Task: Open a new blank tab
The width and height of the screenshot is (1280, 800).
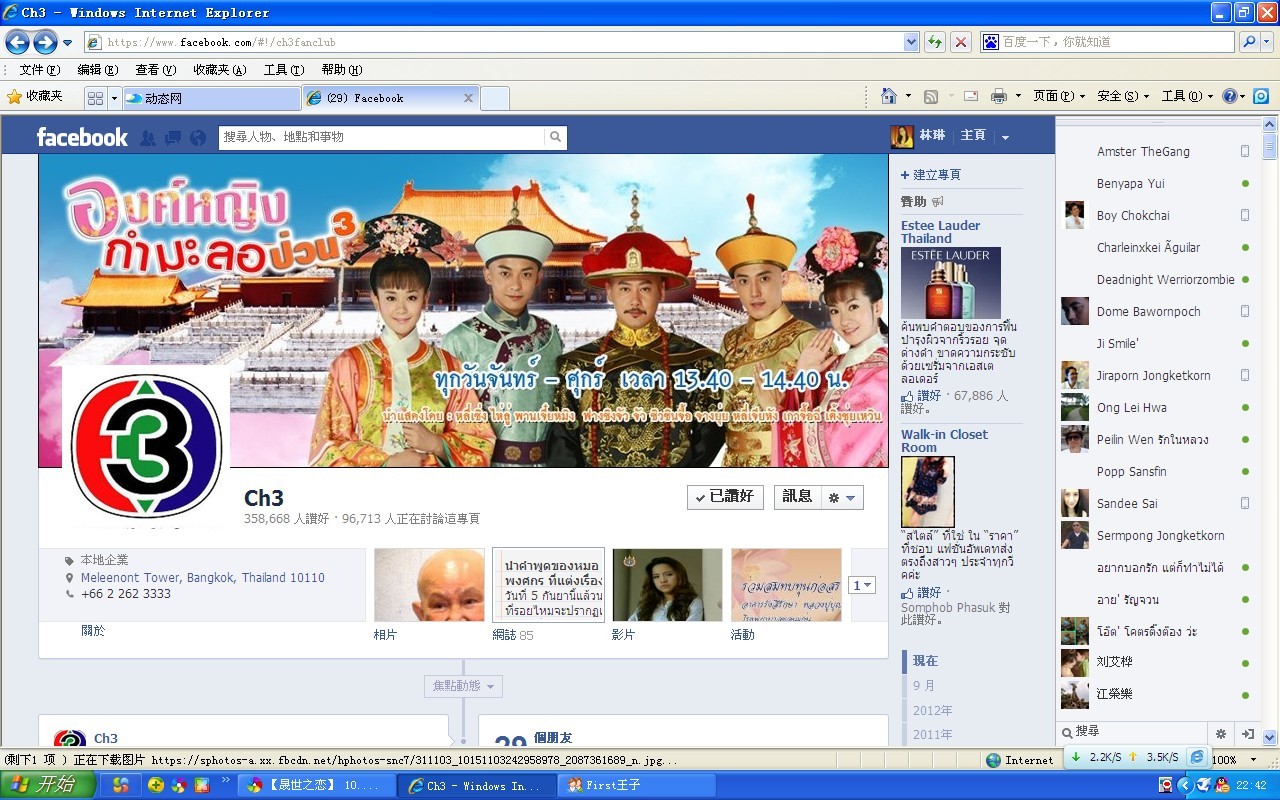Action: (495, 98)
